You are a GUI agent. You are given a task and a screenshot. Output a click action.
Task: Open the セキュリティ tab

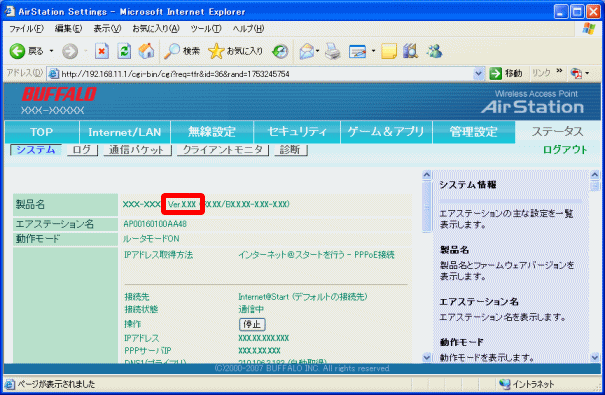[297, 132]
